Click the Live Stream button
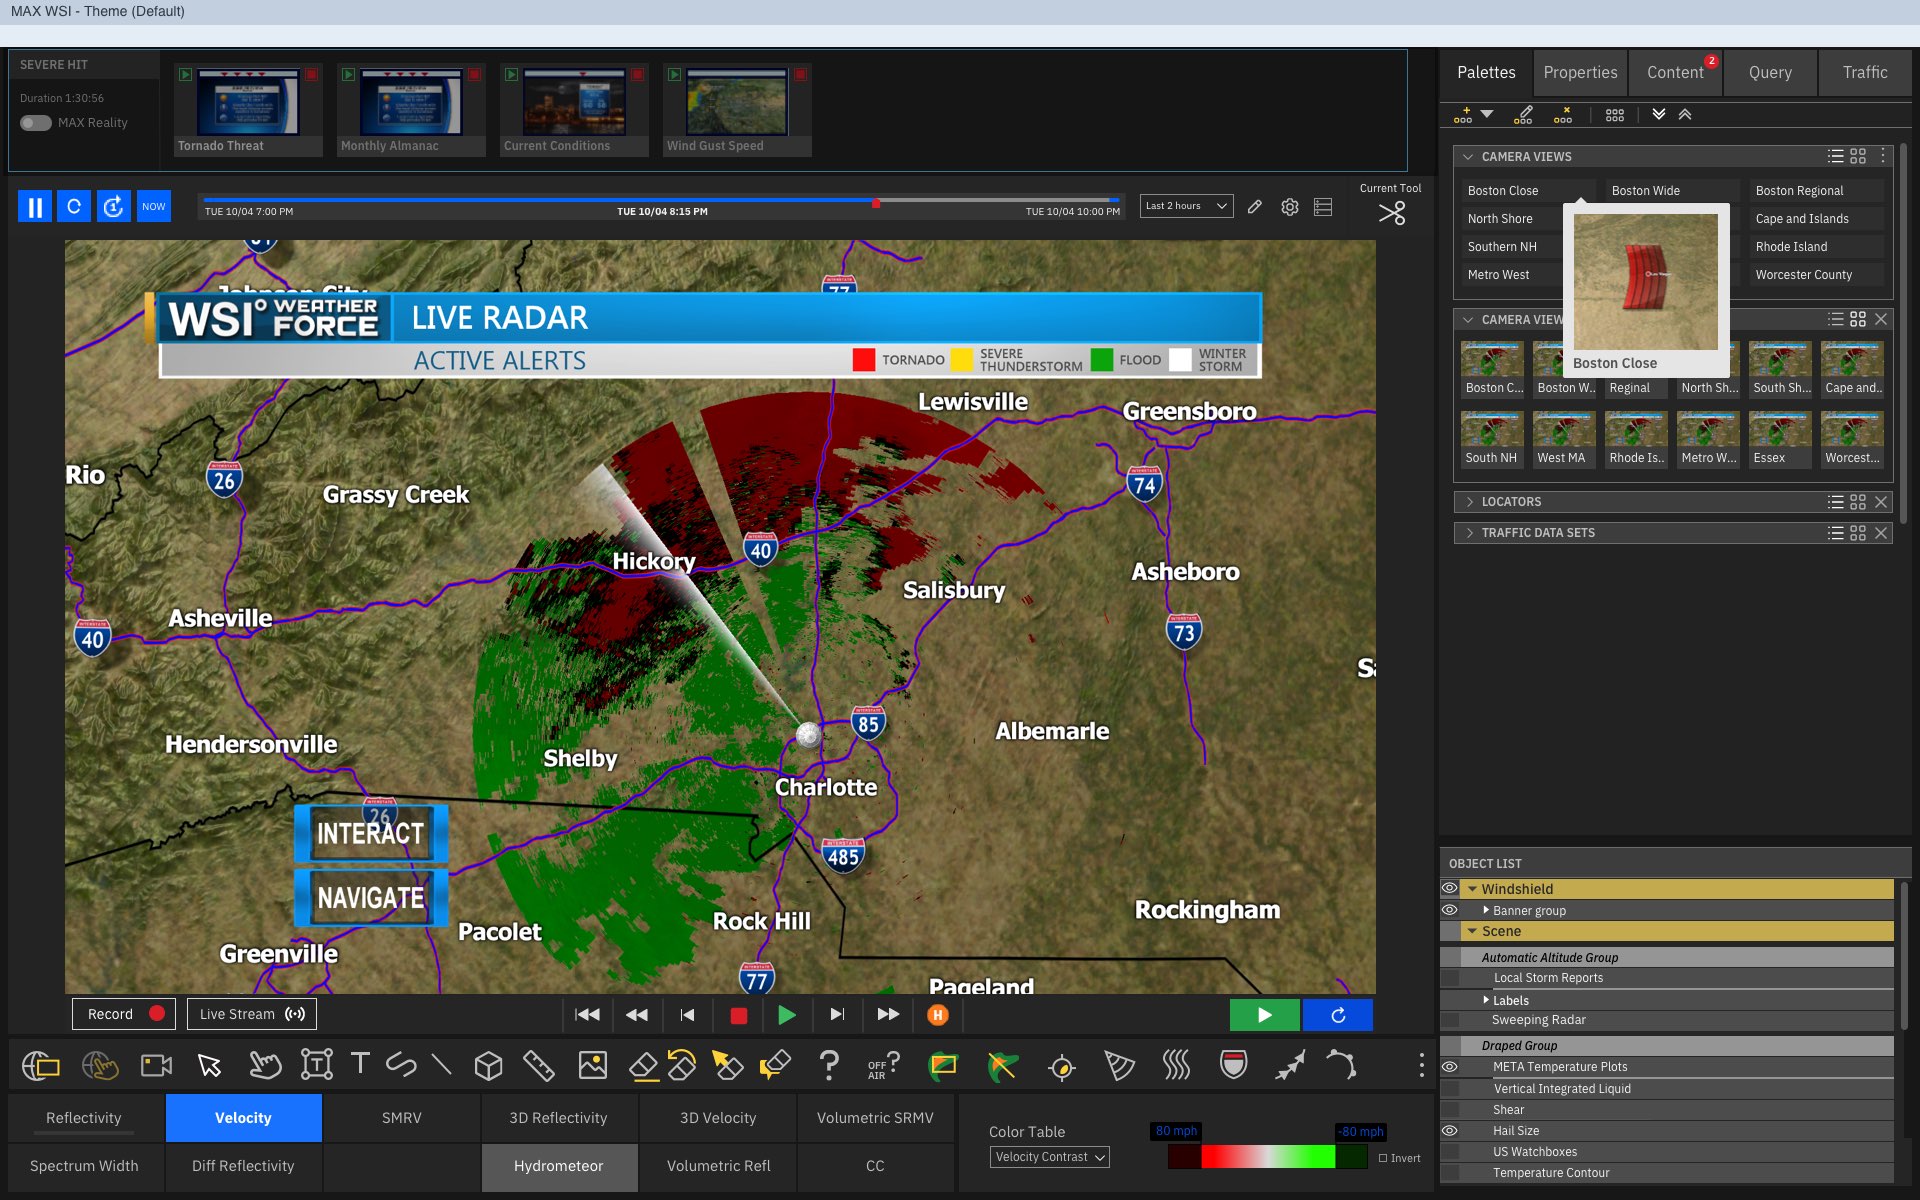1920x1200 pixels. click(251, 1014)
